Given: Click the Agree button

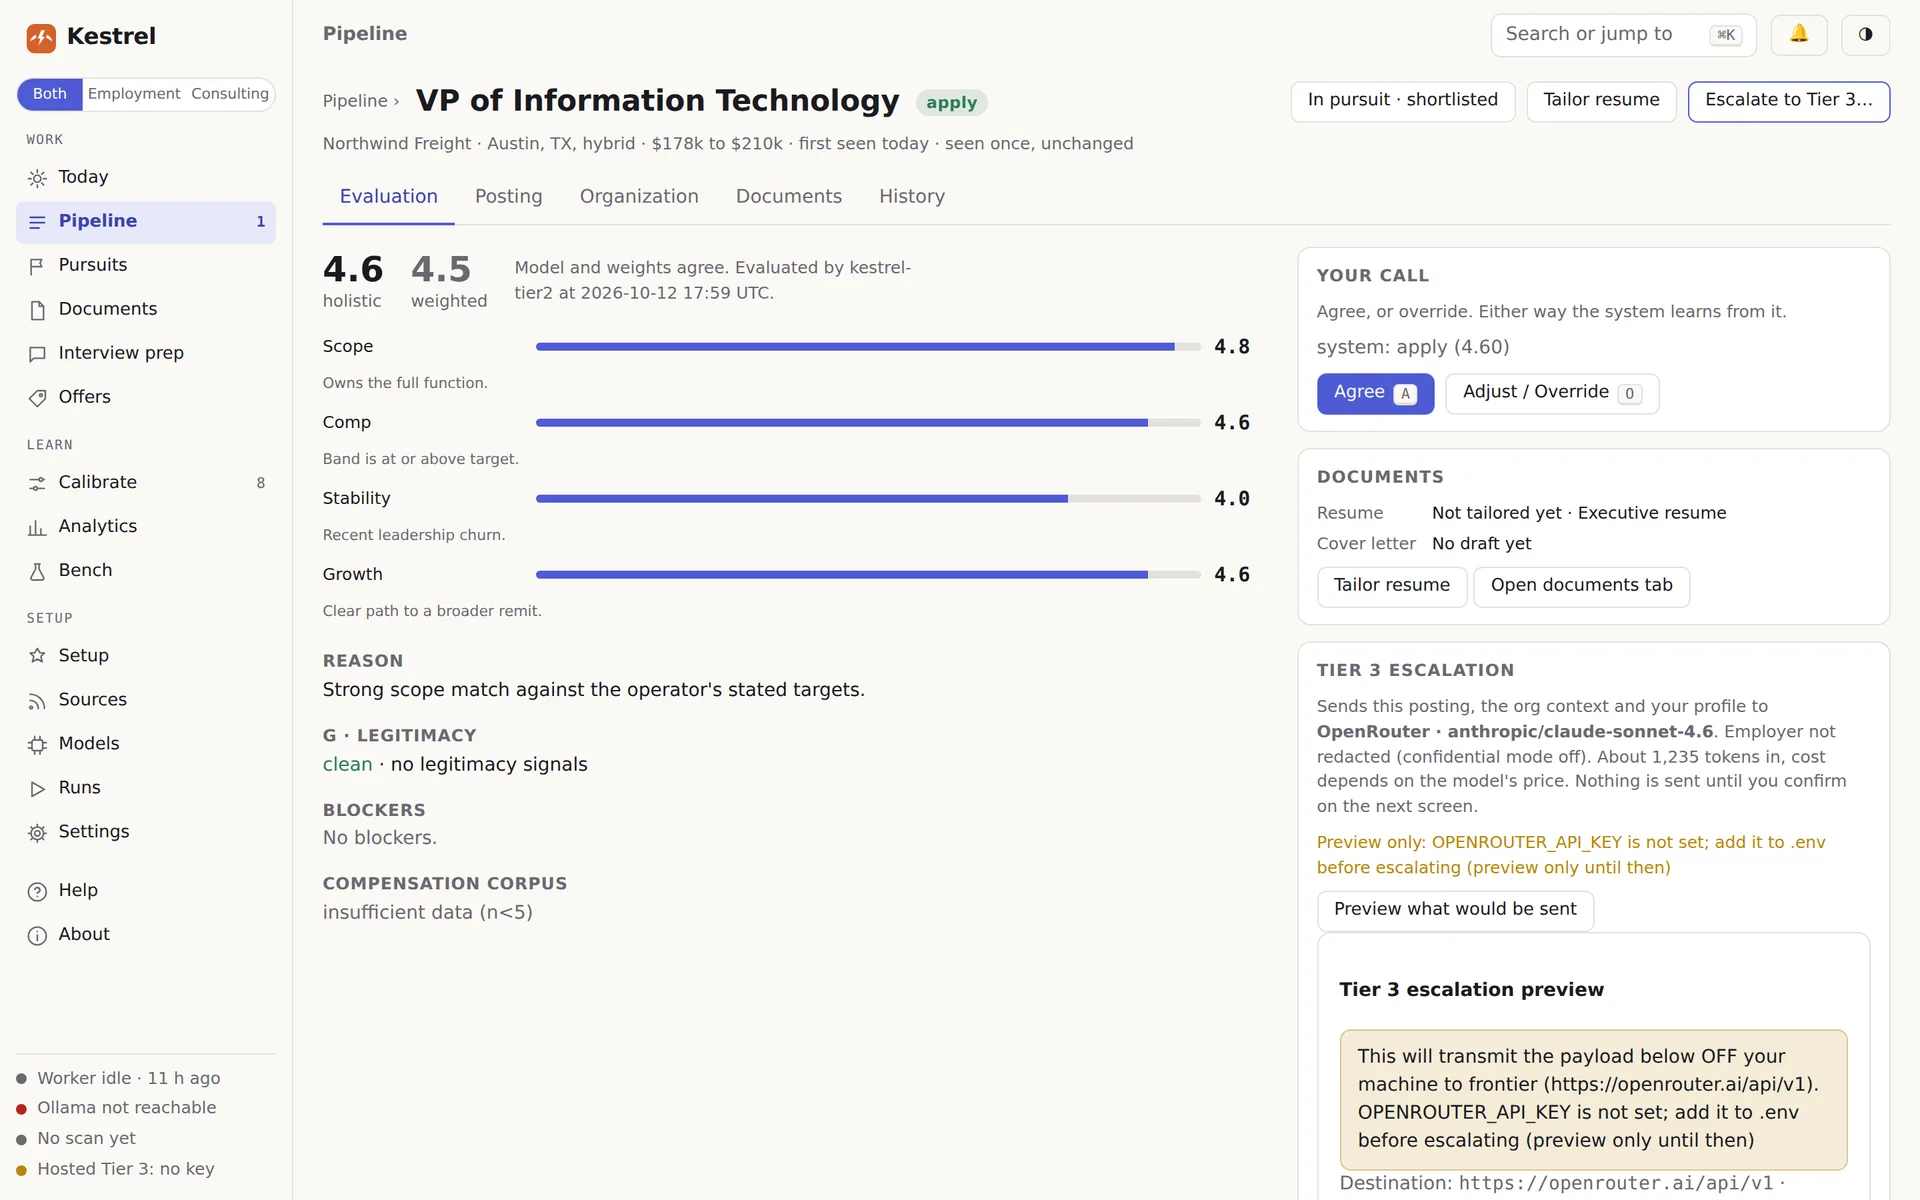Looking at the screenshot, I should click(1375, 393).
